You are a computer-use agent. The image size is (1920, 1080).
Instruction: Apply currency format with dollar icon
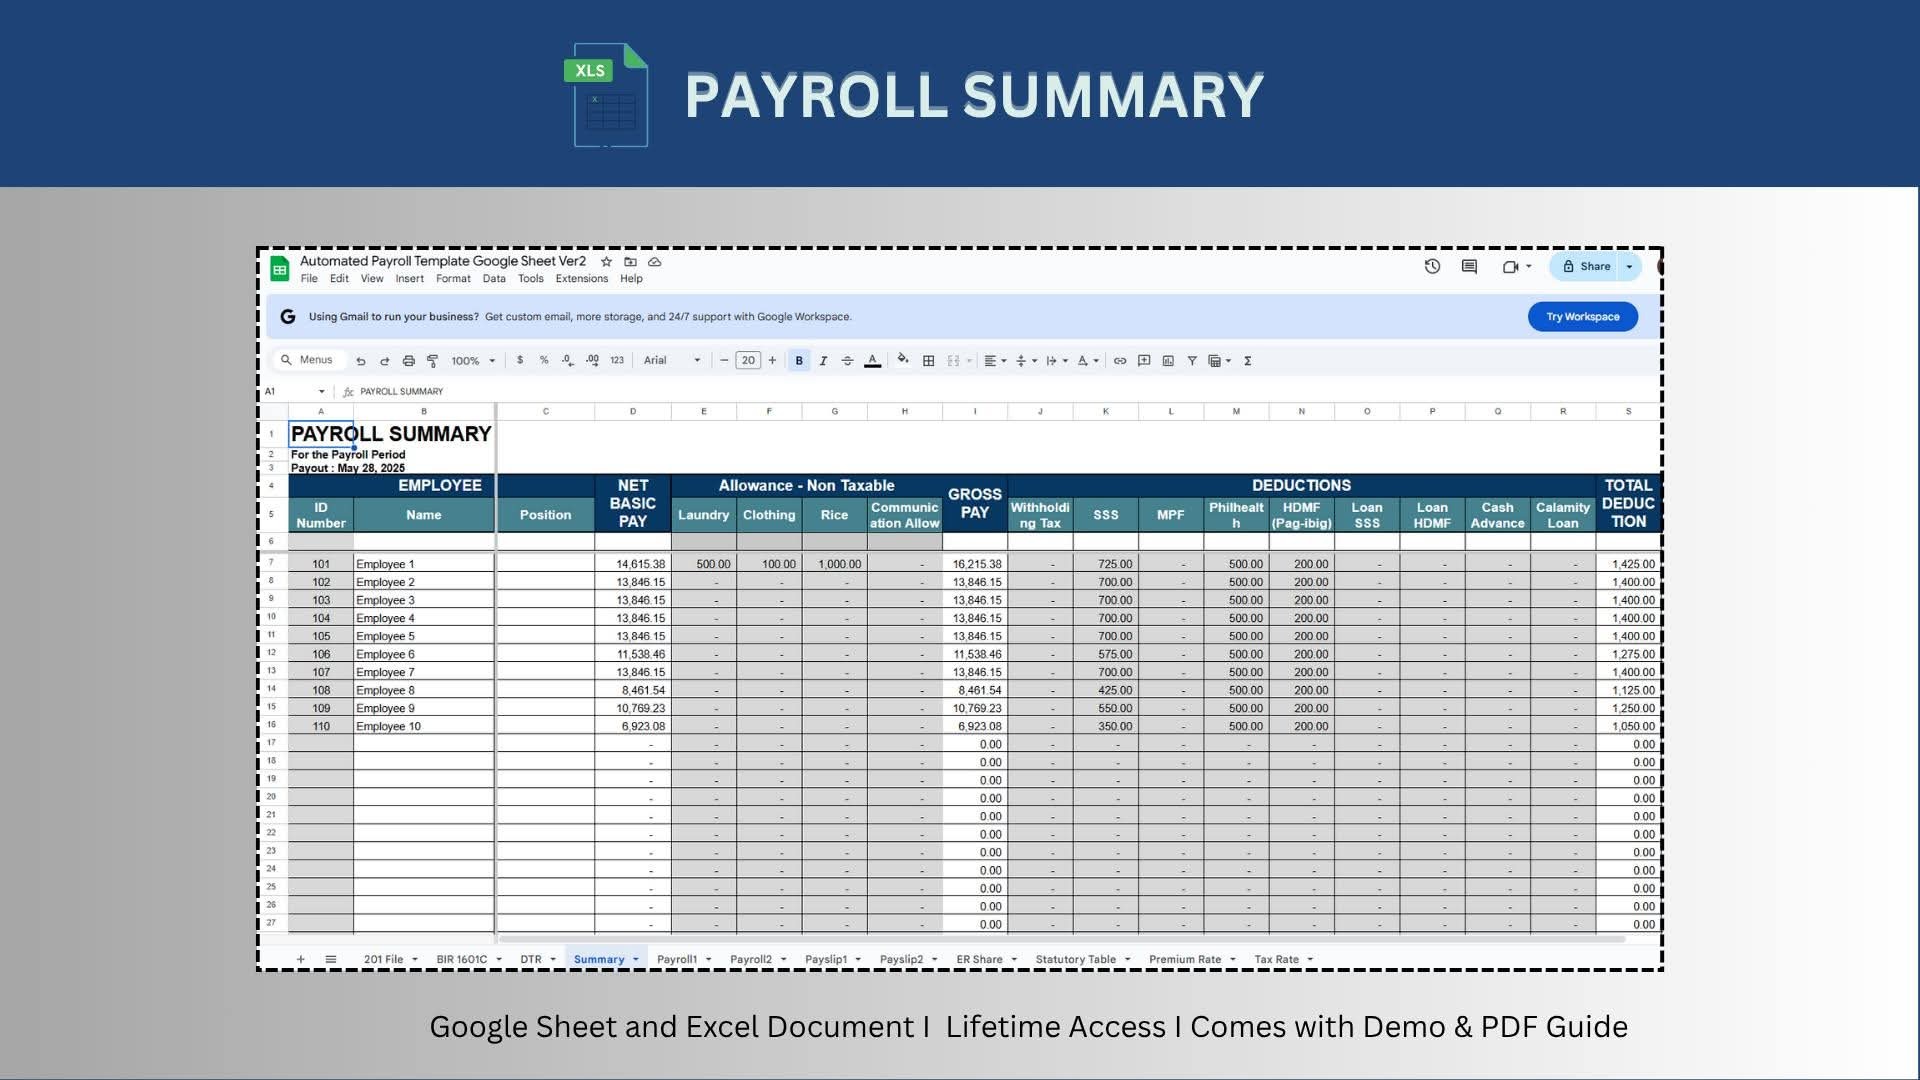(520, 360)
